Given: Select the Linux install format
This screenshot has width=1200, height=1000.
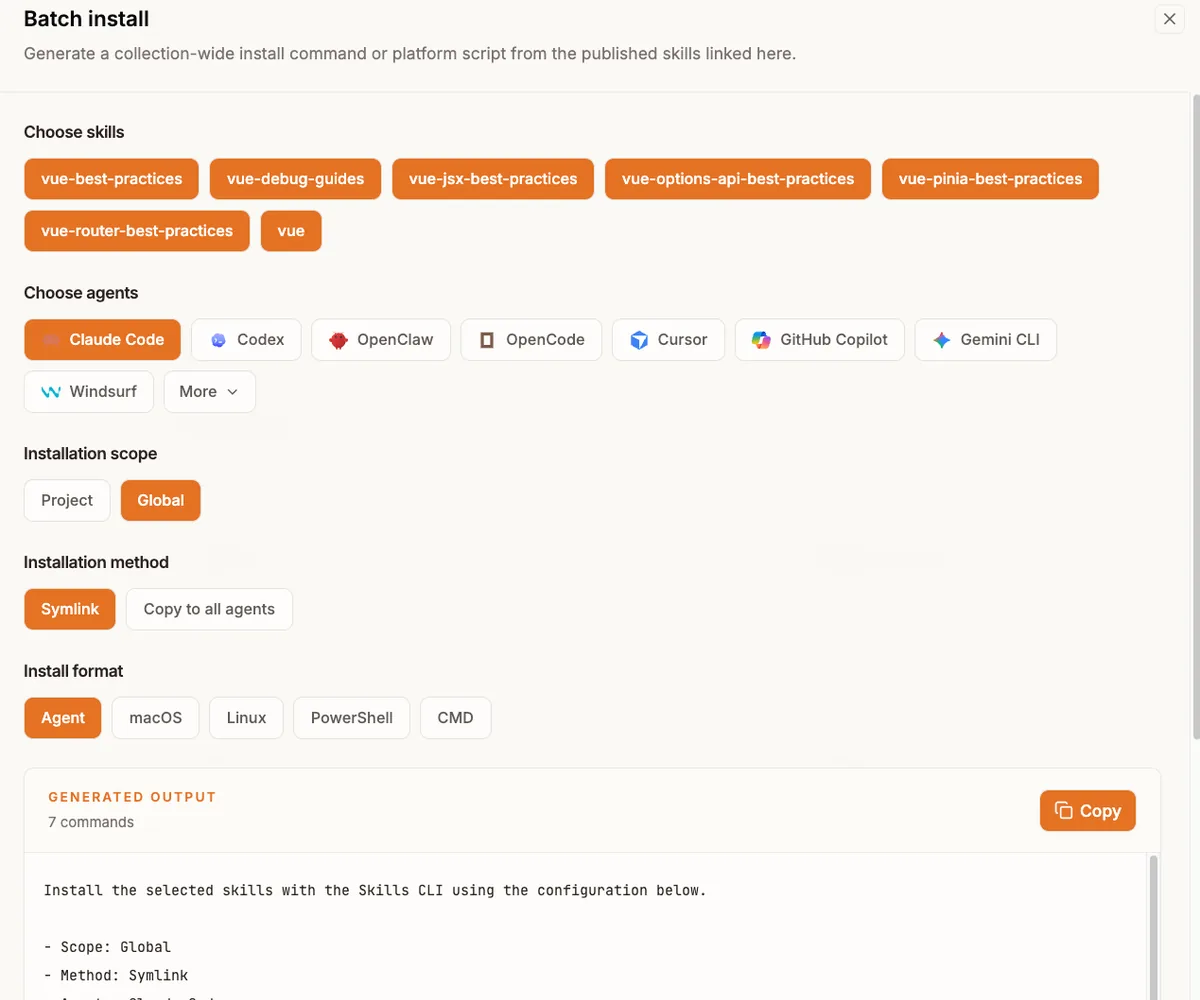Looking at the screenshot, I should (246, 718).
